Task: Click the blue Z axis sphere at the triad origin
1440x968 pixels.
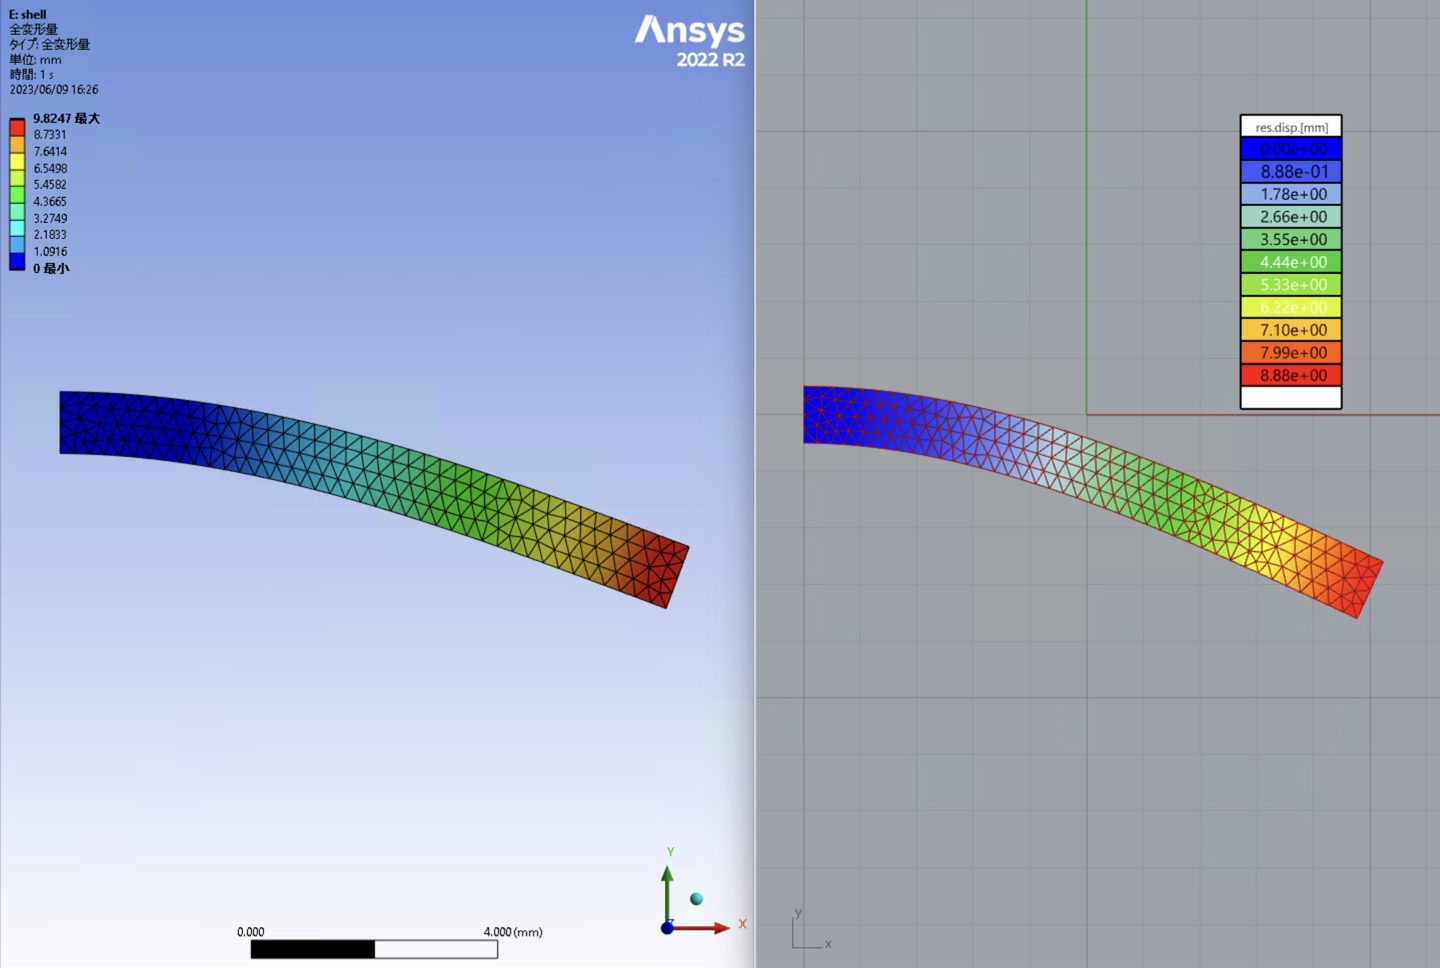Action: pos(667,928)
